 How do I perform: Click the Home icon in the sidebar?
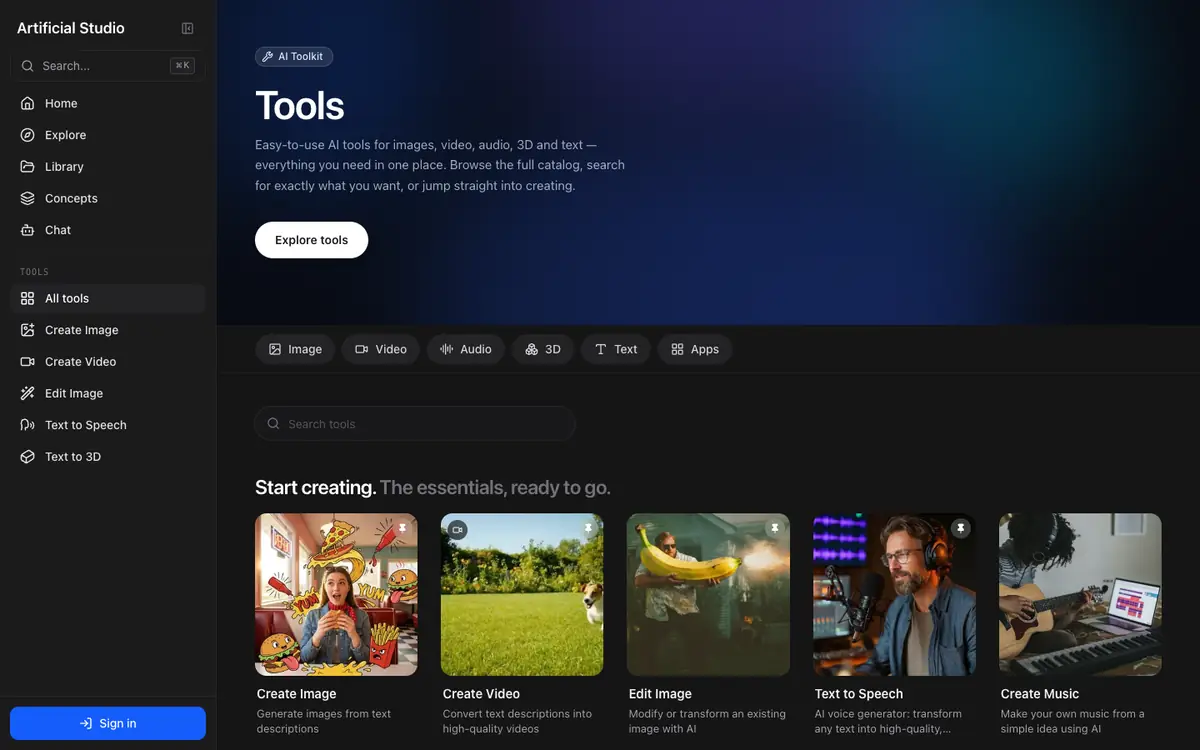pyautogui.click(x=27, y=103)
